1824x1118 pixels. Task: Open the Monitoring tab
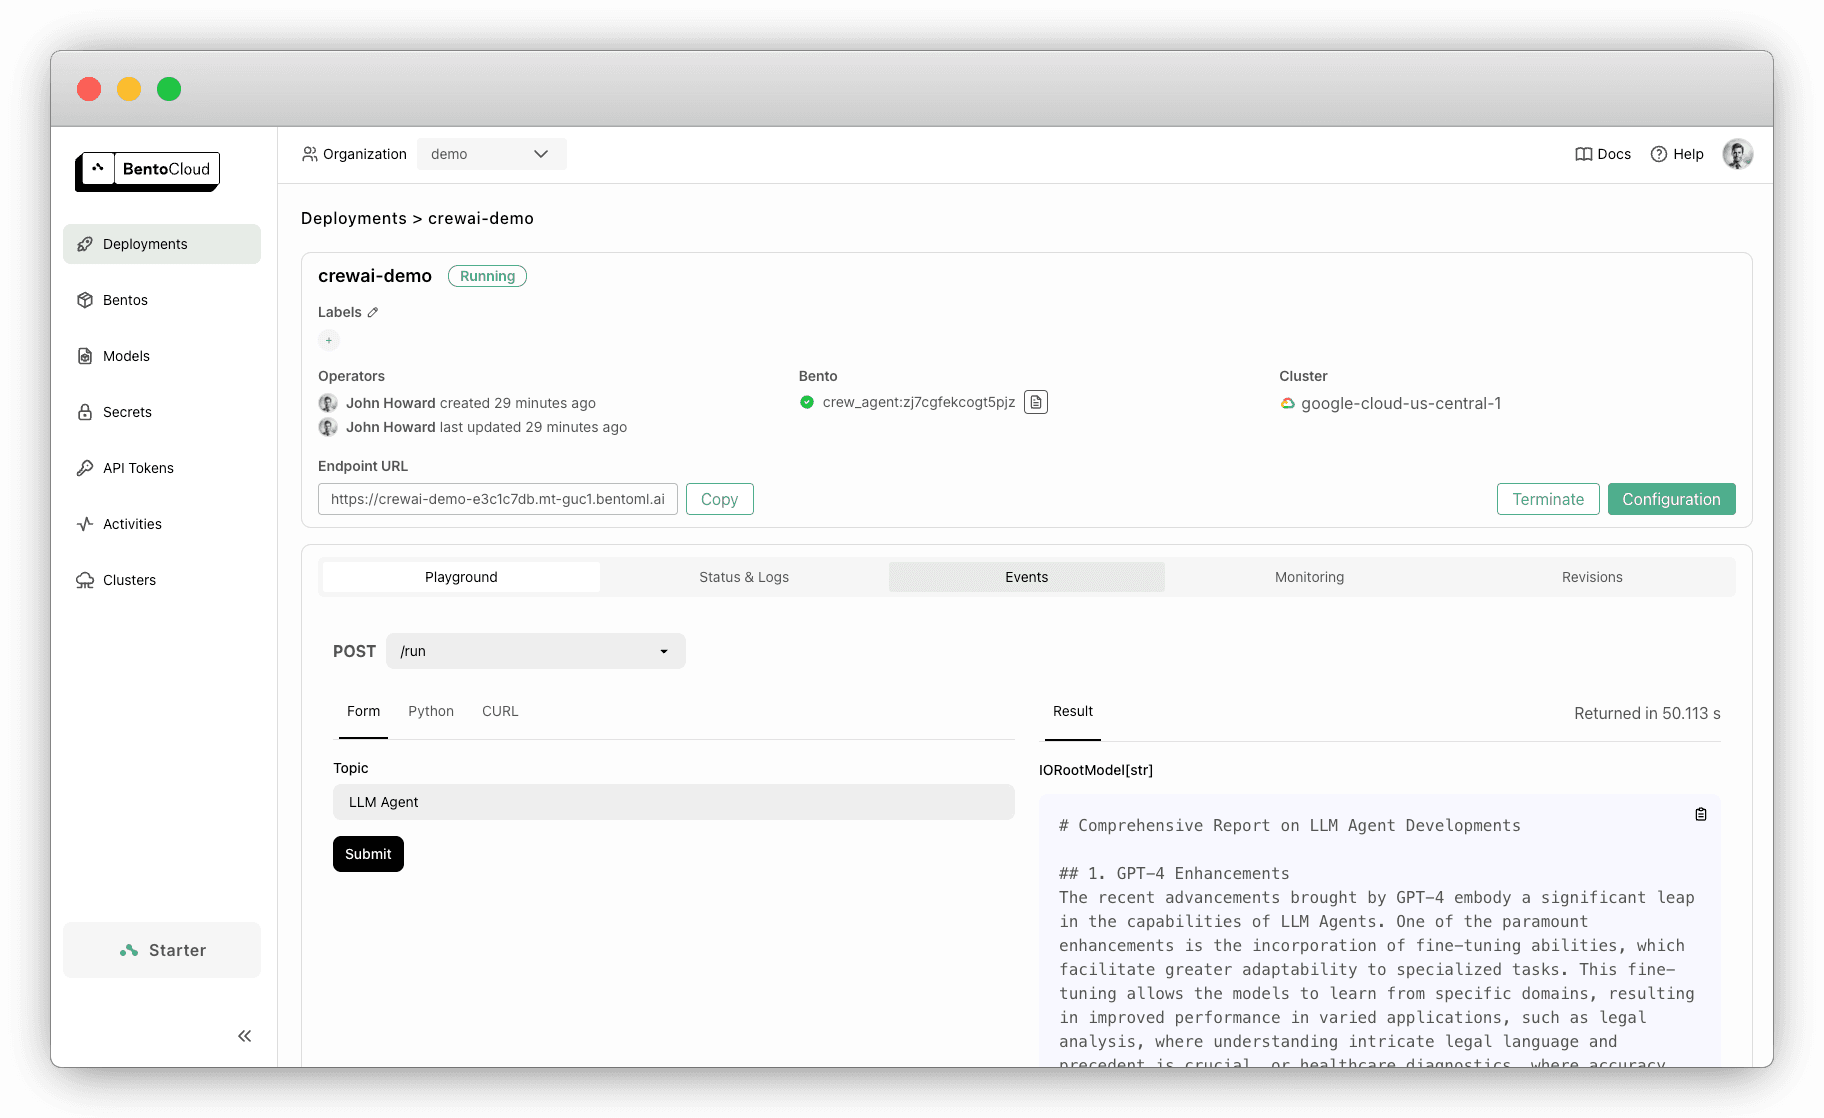[x=1309, y=577]
